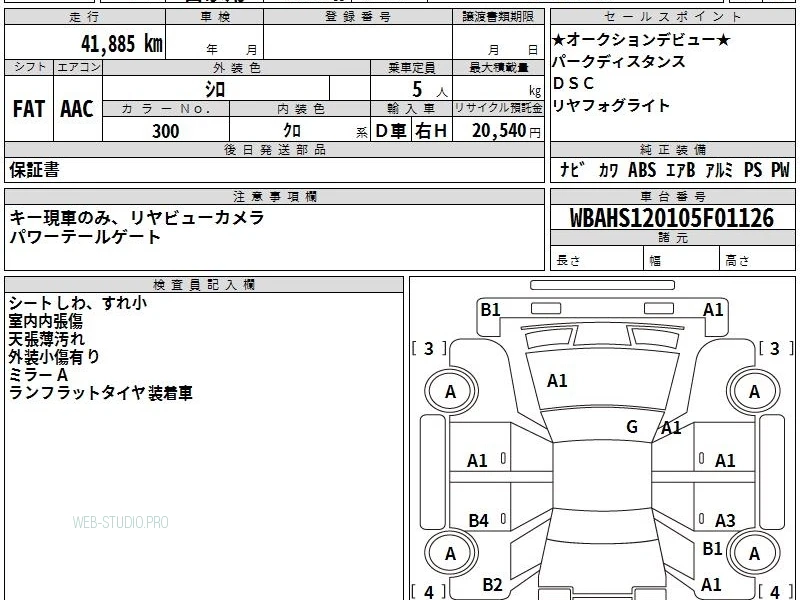
Task: Select the note パワーテールゲート
Action: (x=85, y=237)
